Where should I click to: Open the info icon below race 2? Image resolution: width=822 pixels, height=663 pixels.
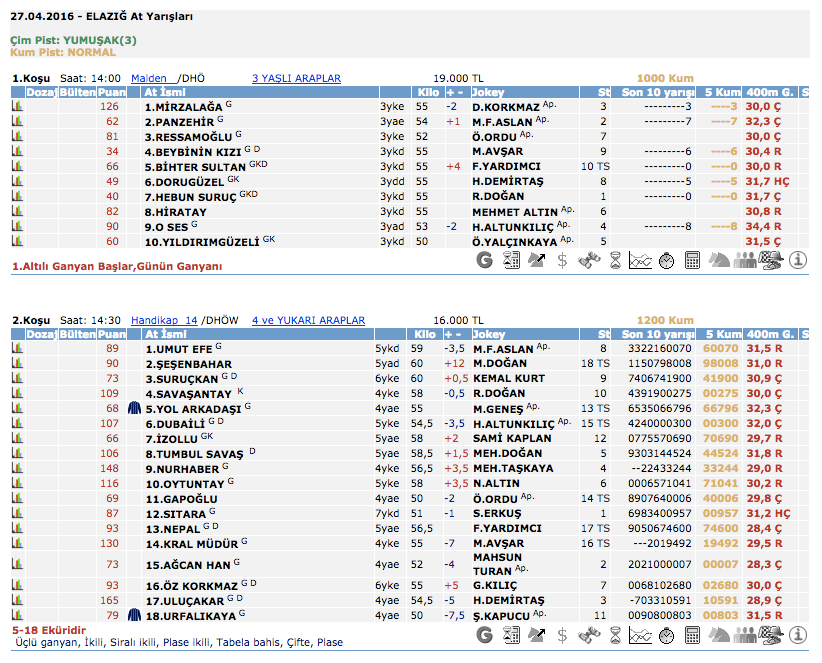798,635
